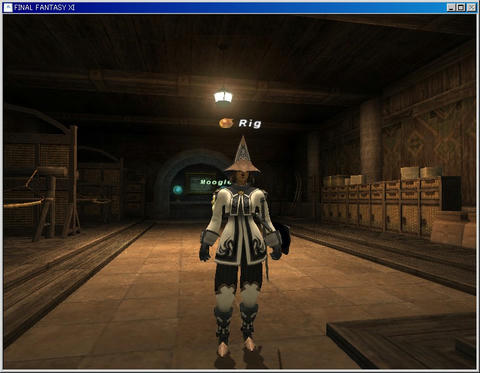This screenshot has width=480, height=373.
Task: Click the orange status icon beside Rig's name
Action: (226, 123)
